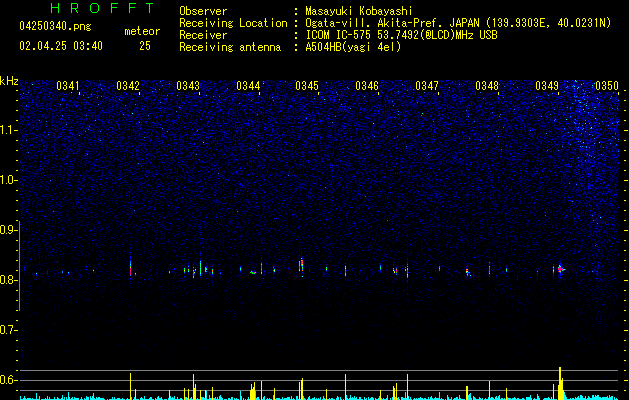This screenshot has width=629, height=400.
Task: Click the 1.1 frequency axis label
Action: 8,130
